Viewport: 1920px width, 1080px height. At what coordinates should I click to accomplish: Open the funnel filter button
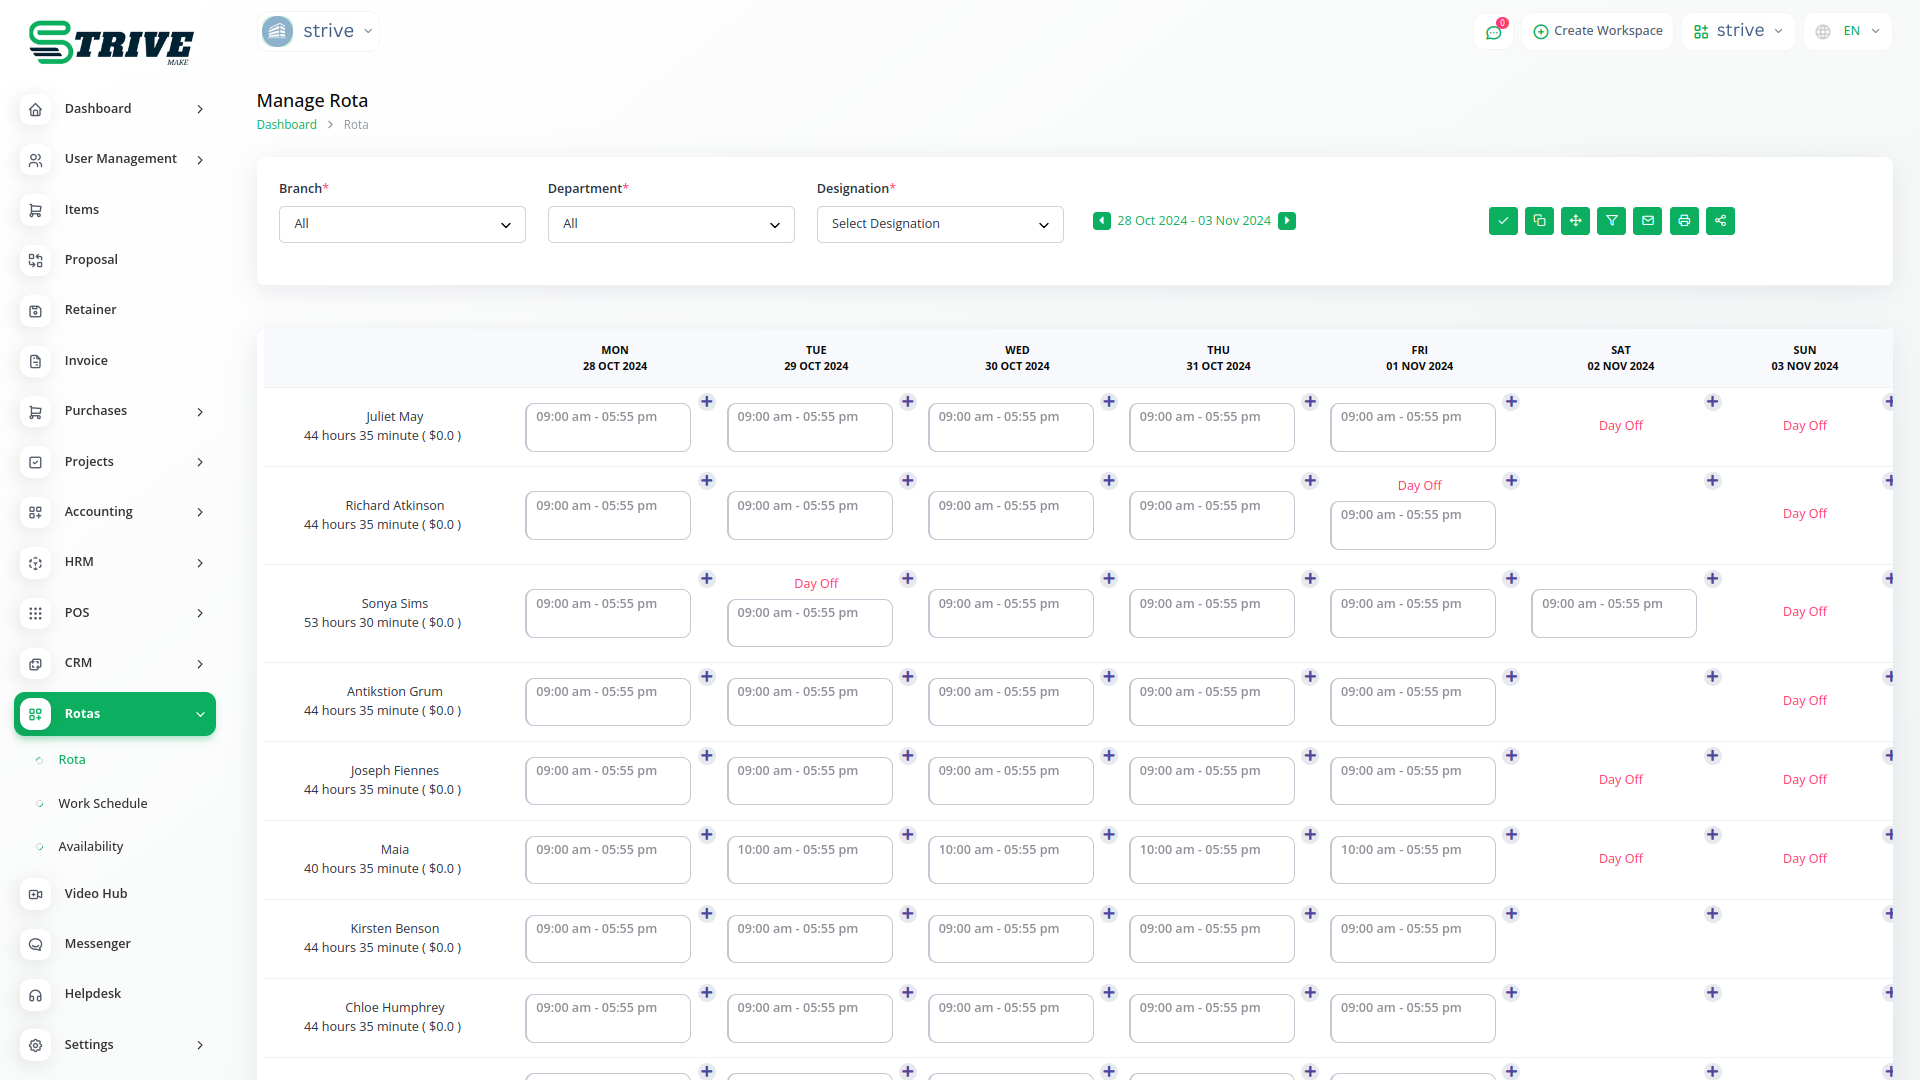(1611, 221)
